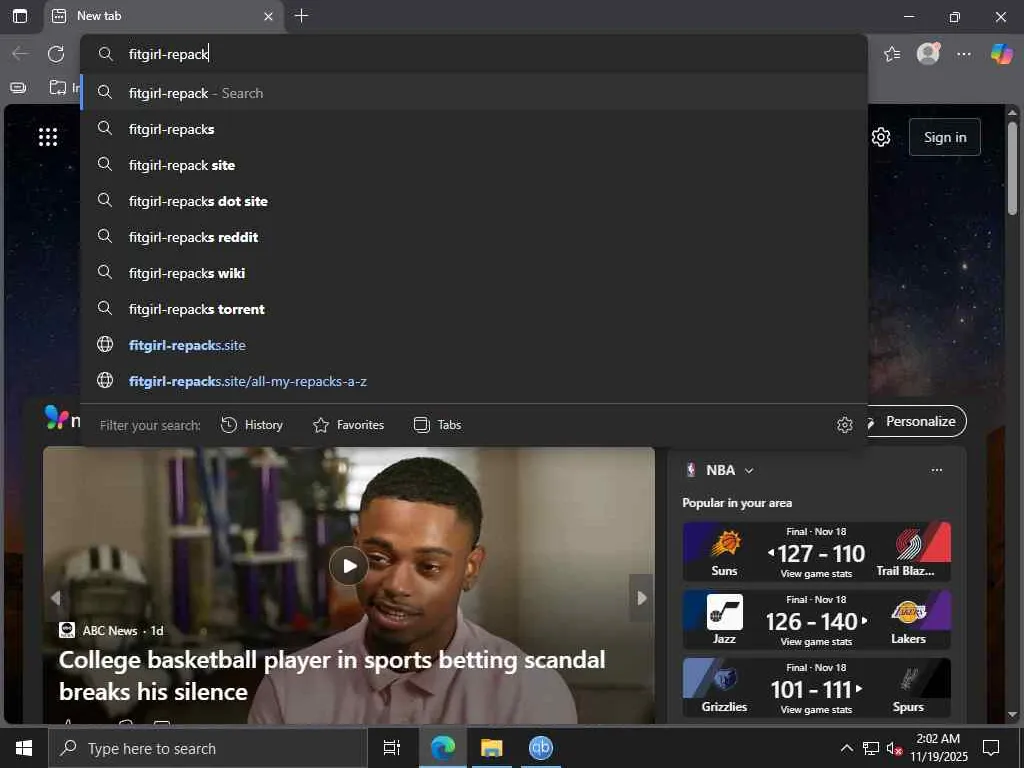Close the New tab tab
The image size is (1024, 768).
pyautogui.click(x=268, y=16)
